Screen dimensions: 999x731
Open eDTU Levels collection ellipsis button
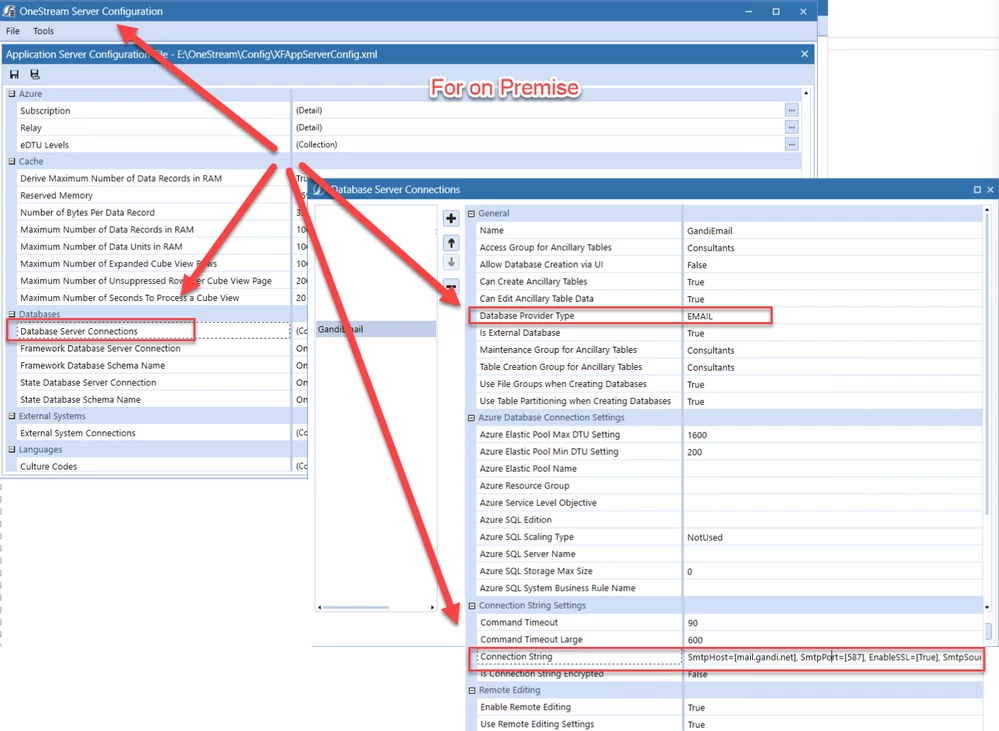791,145
